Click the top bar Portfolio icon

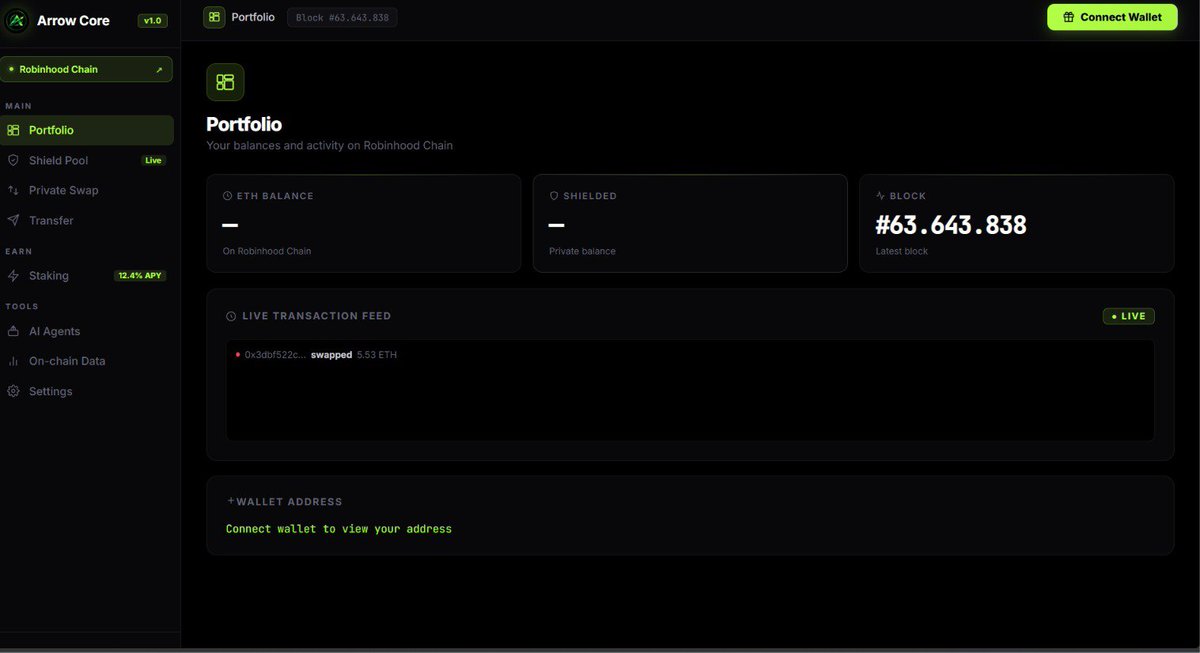pyautogui.click(x=214, y=17)
